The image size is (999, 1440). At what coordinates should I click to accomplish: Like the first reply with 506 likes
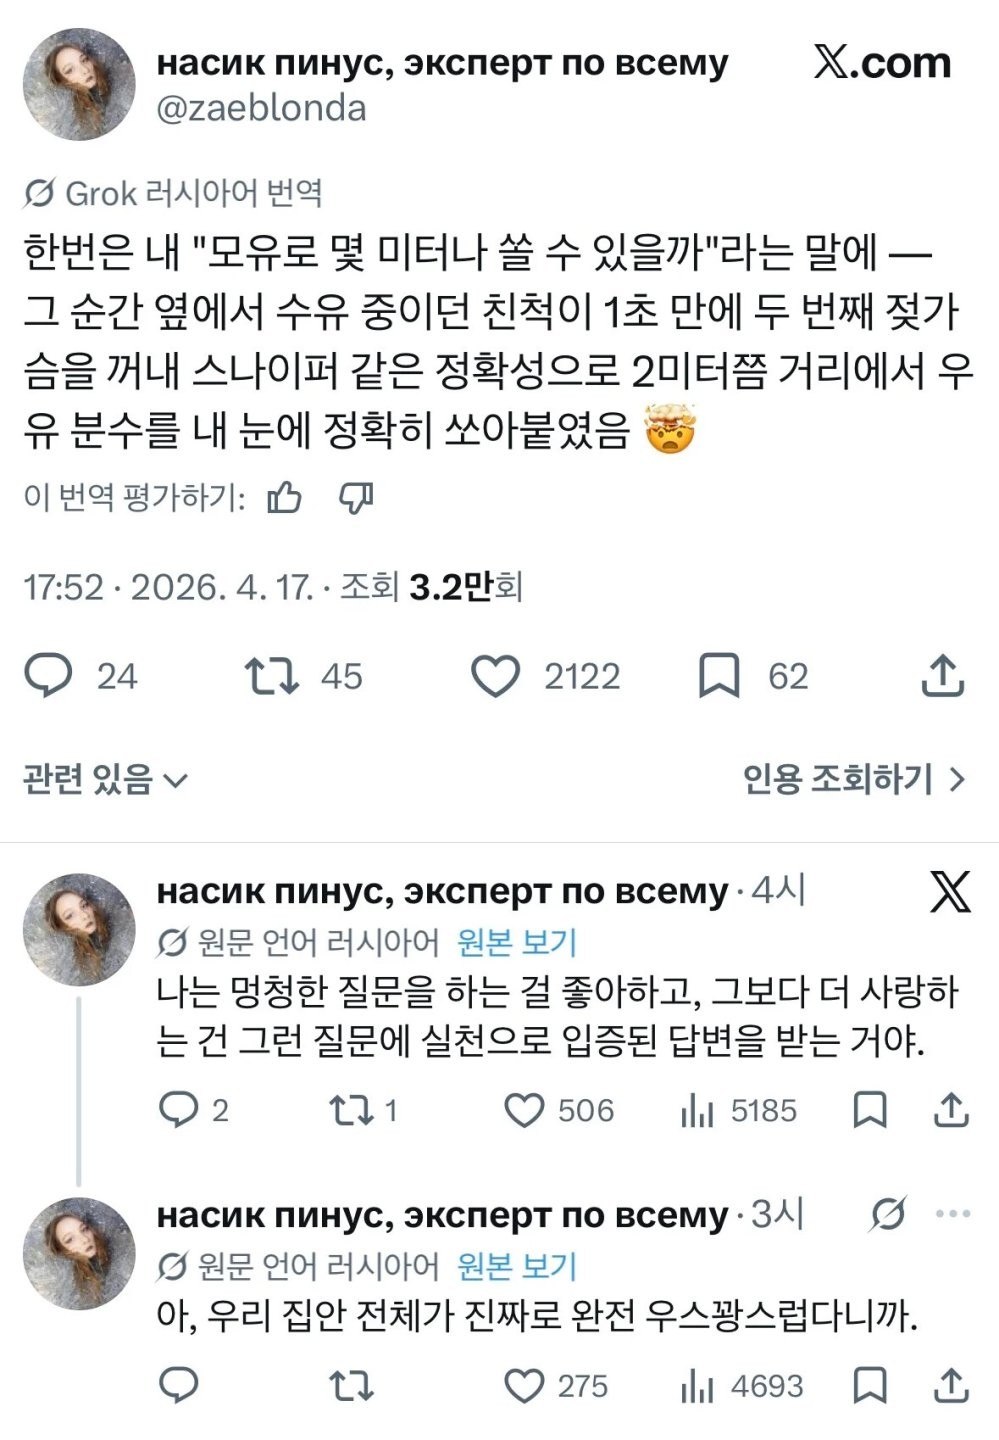tap(524, 1110)
